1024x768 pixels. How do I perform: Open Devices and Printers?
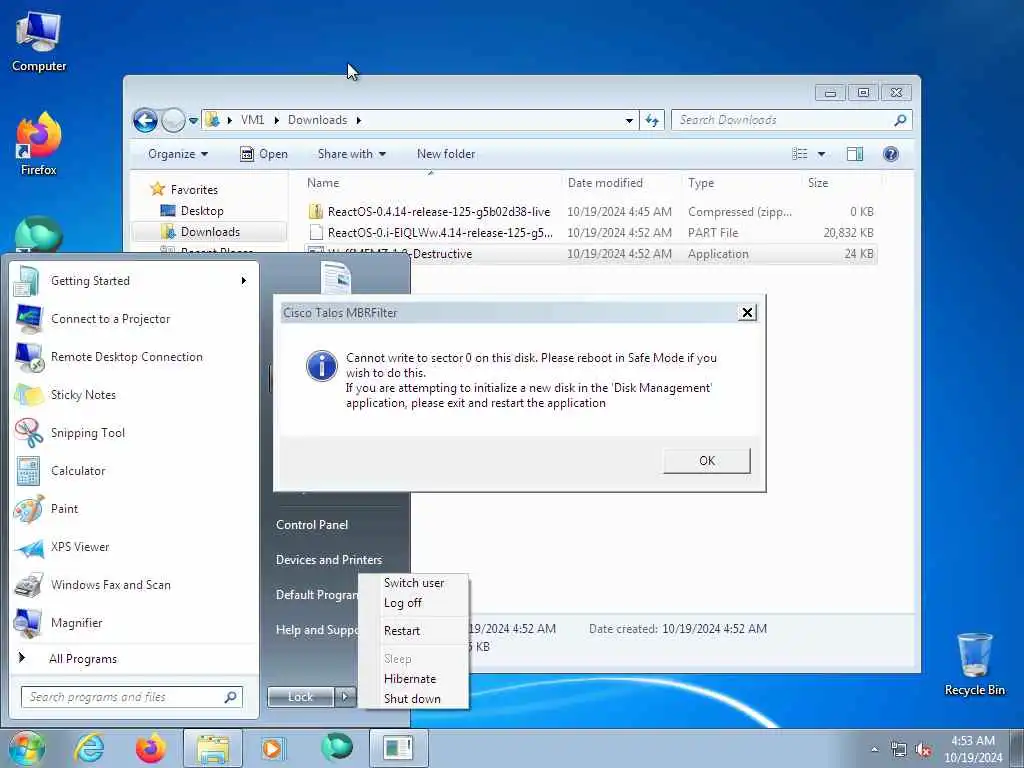(328, 560)
